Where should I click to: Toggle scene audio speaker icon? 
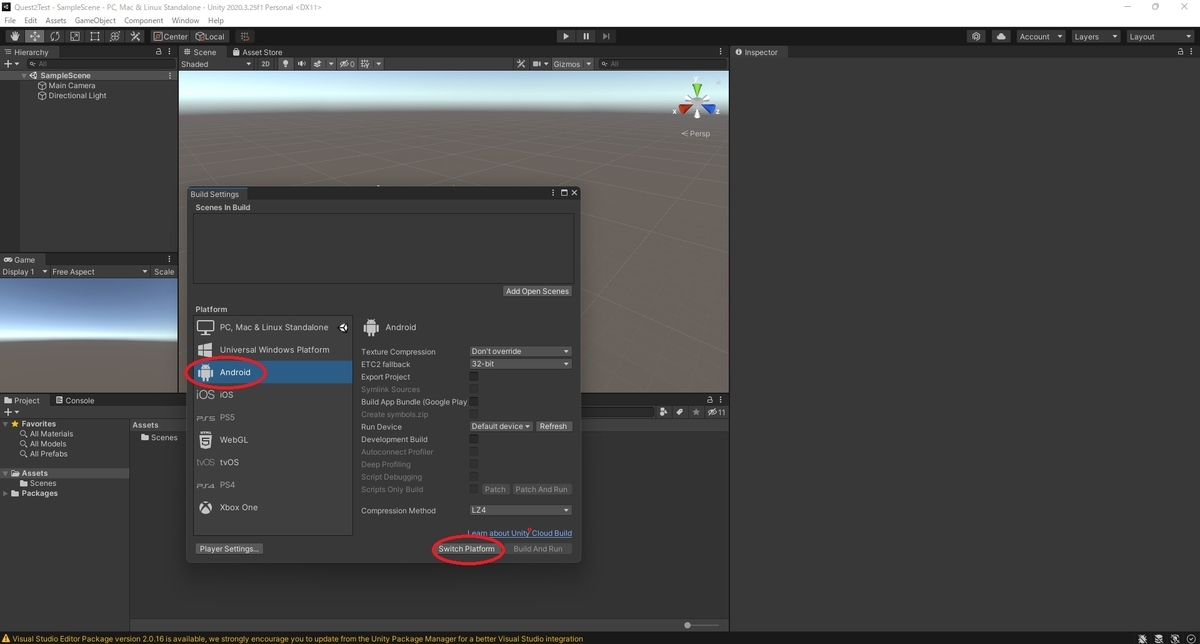[301, 64]
